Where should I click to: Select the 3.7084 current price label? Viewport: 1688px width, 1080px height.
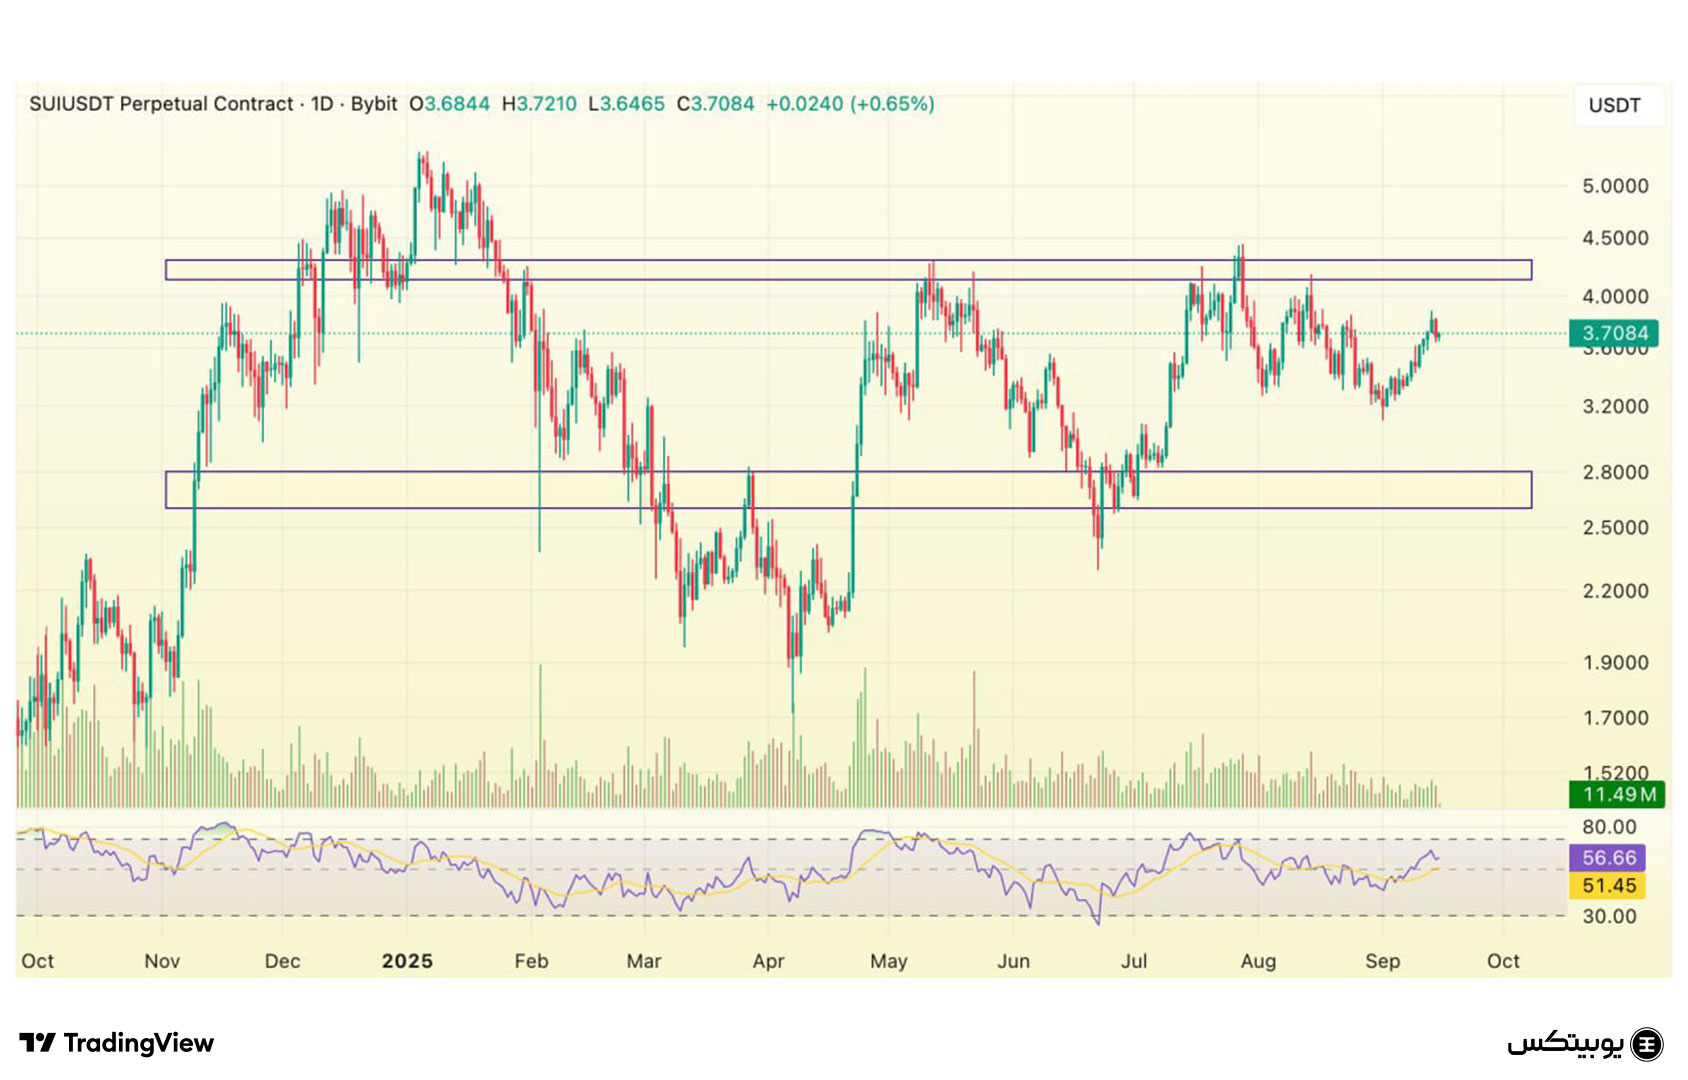tap(1613, 333)
